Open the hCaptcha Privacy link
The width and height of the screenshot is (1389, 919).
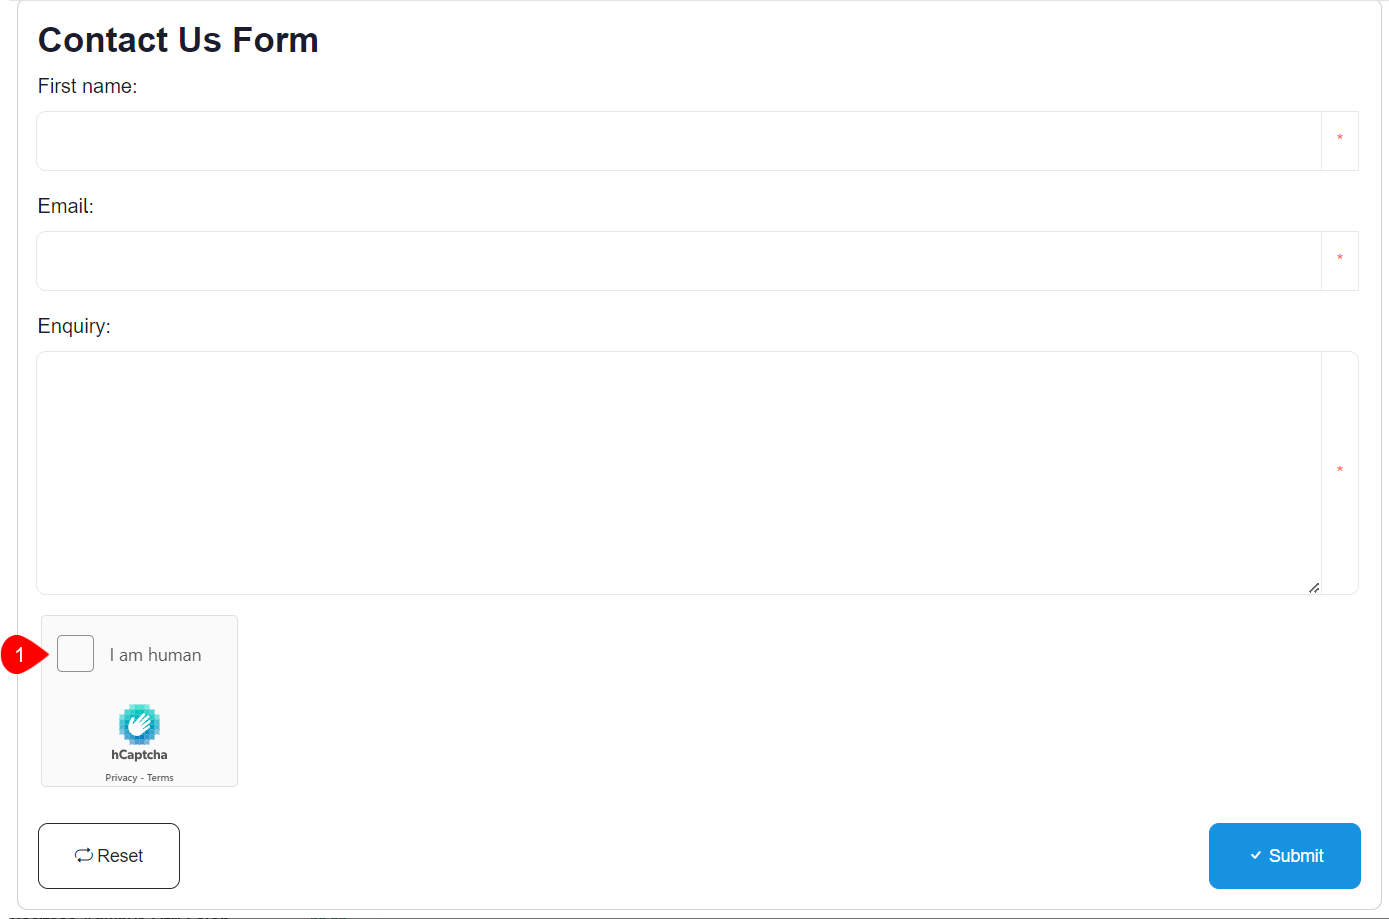coord(121,778)
